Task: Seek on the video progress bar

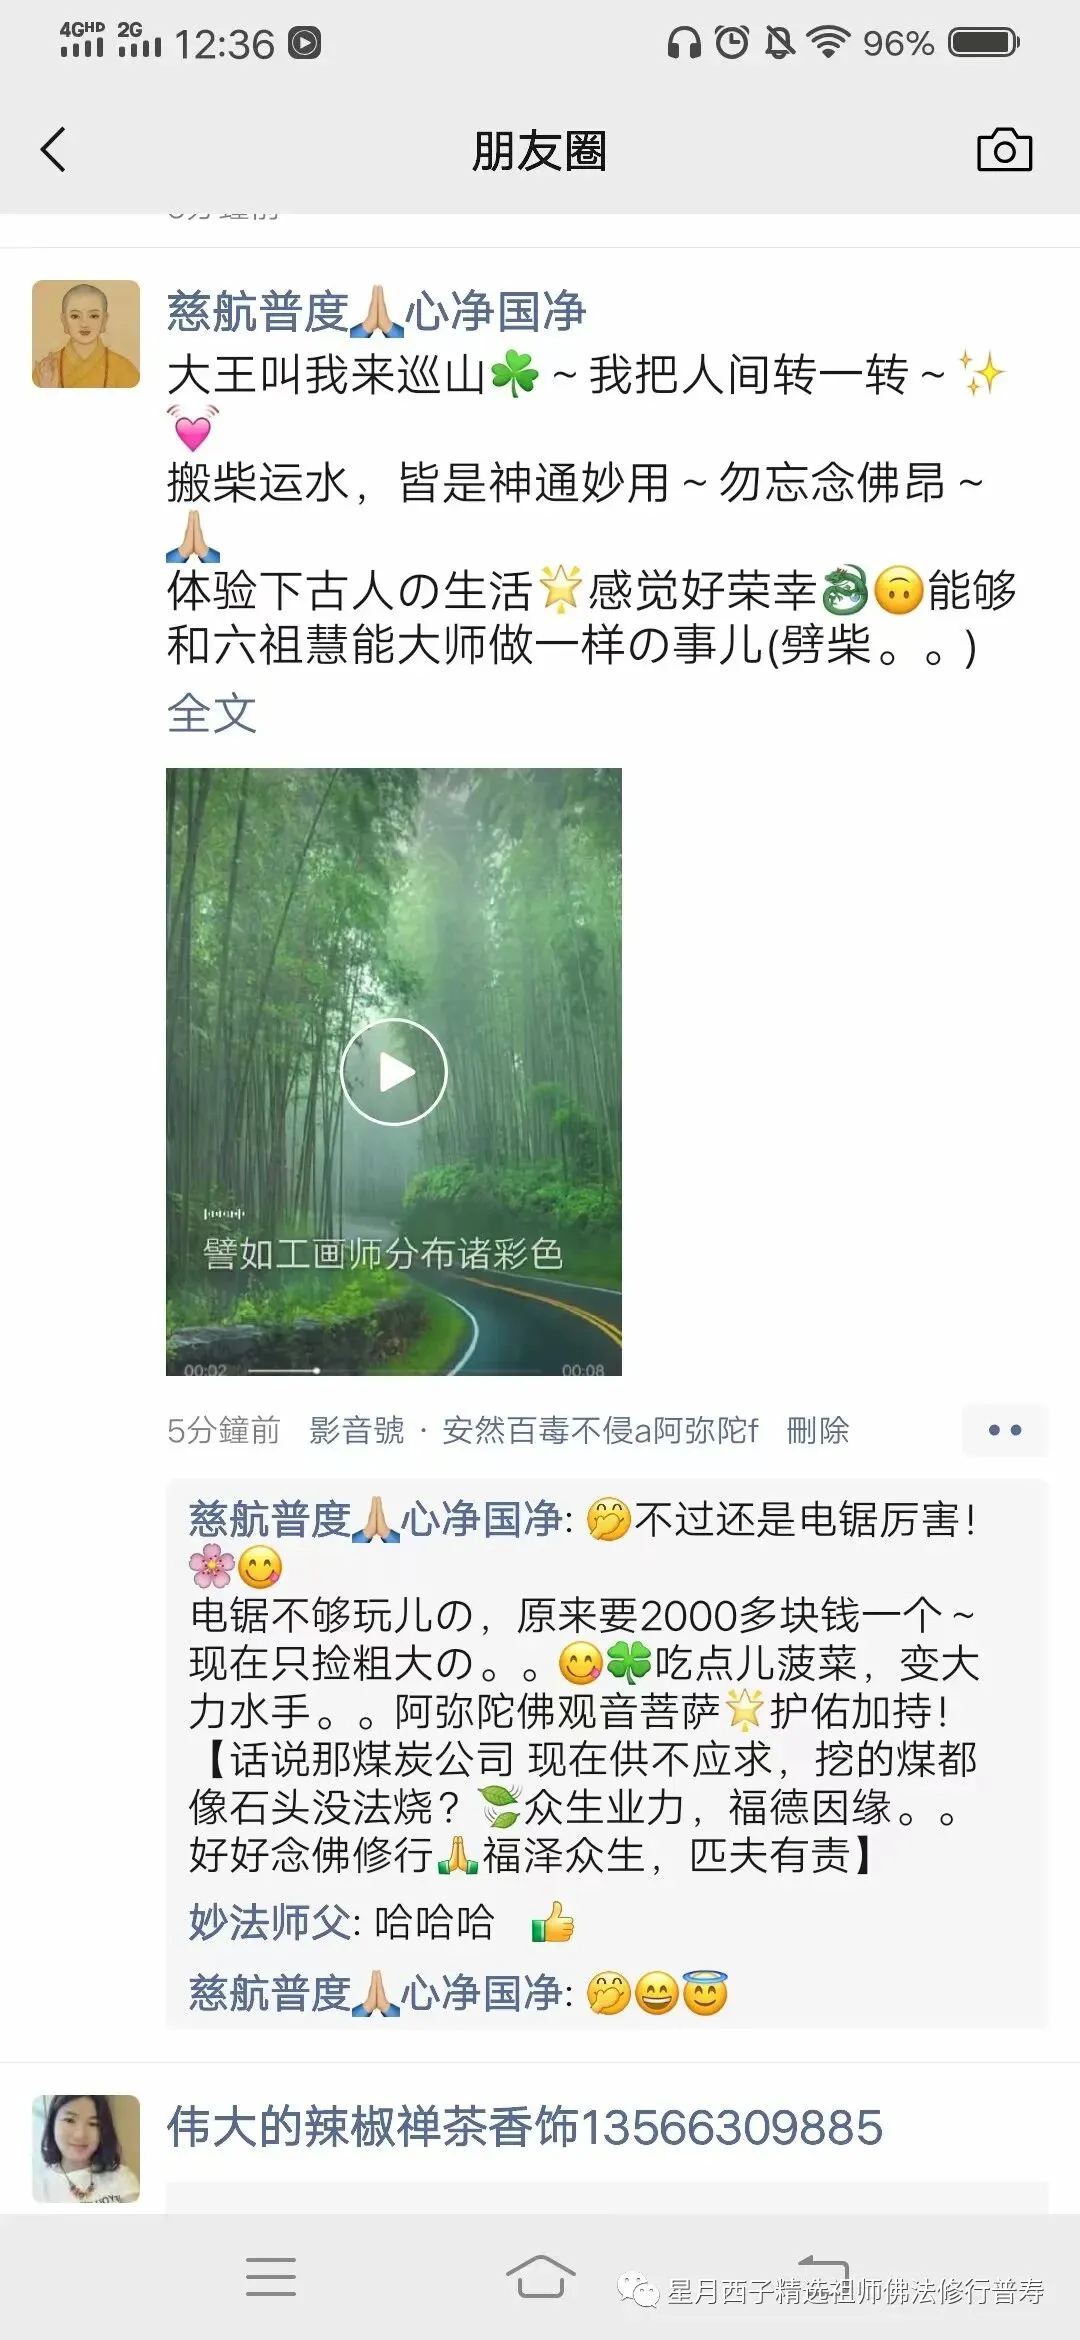Action: tap(394, 1370)
